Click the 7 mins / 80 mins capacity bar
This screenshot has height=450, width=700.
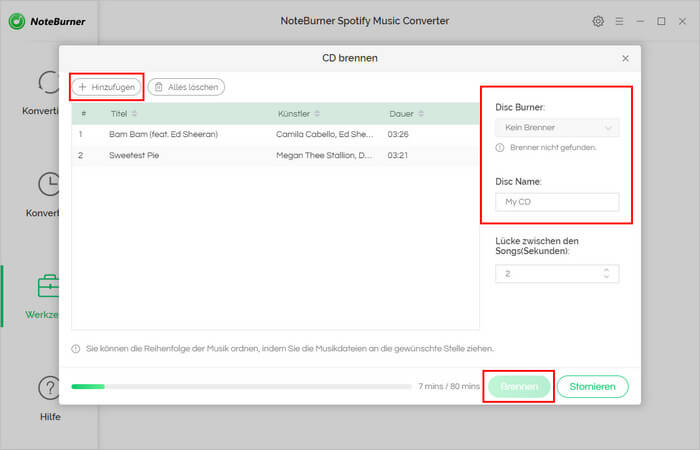pyautogui.click(x=242, y=387)
